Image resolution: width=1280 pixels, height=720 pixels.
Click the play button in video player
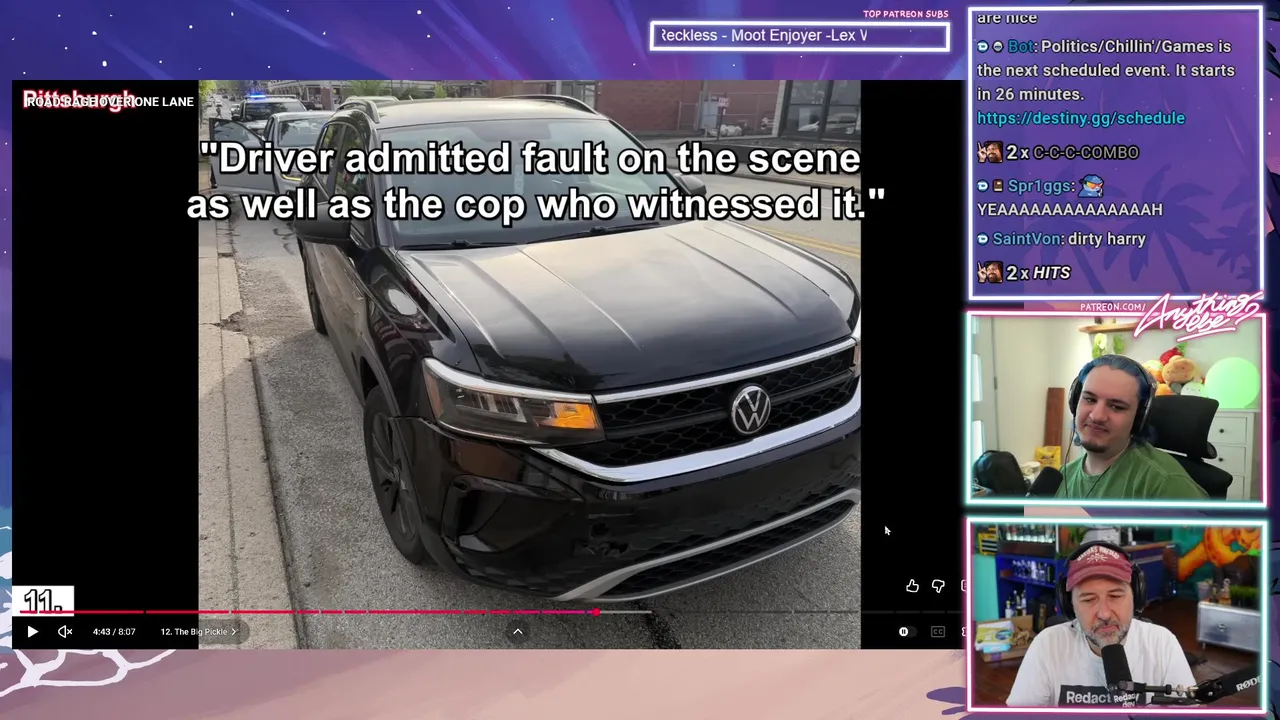point(32,632)
